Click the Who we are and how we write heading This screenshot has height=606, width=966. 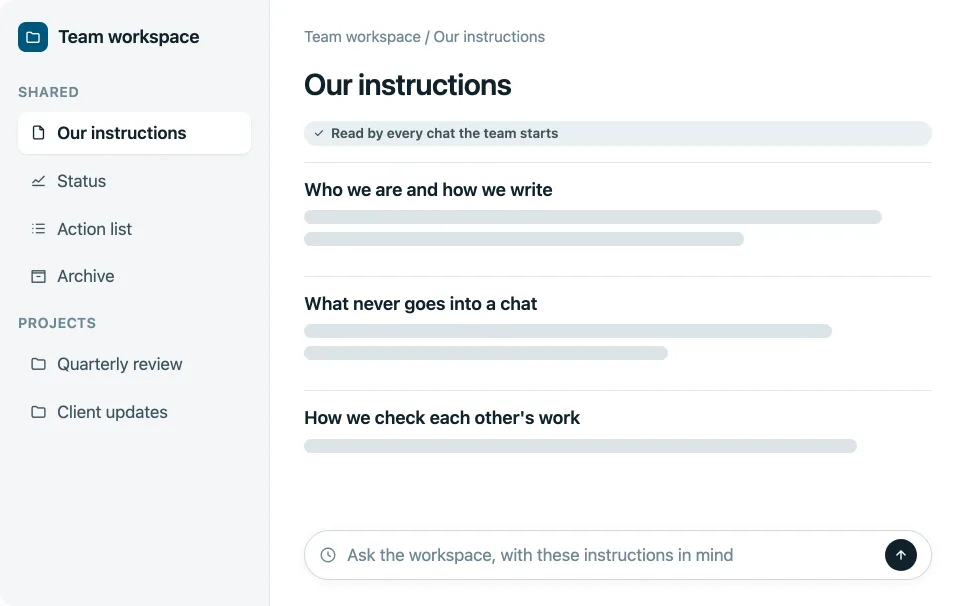coord(428,190)
